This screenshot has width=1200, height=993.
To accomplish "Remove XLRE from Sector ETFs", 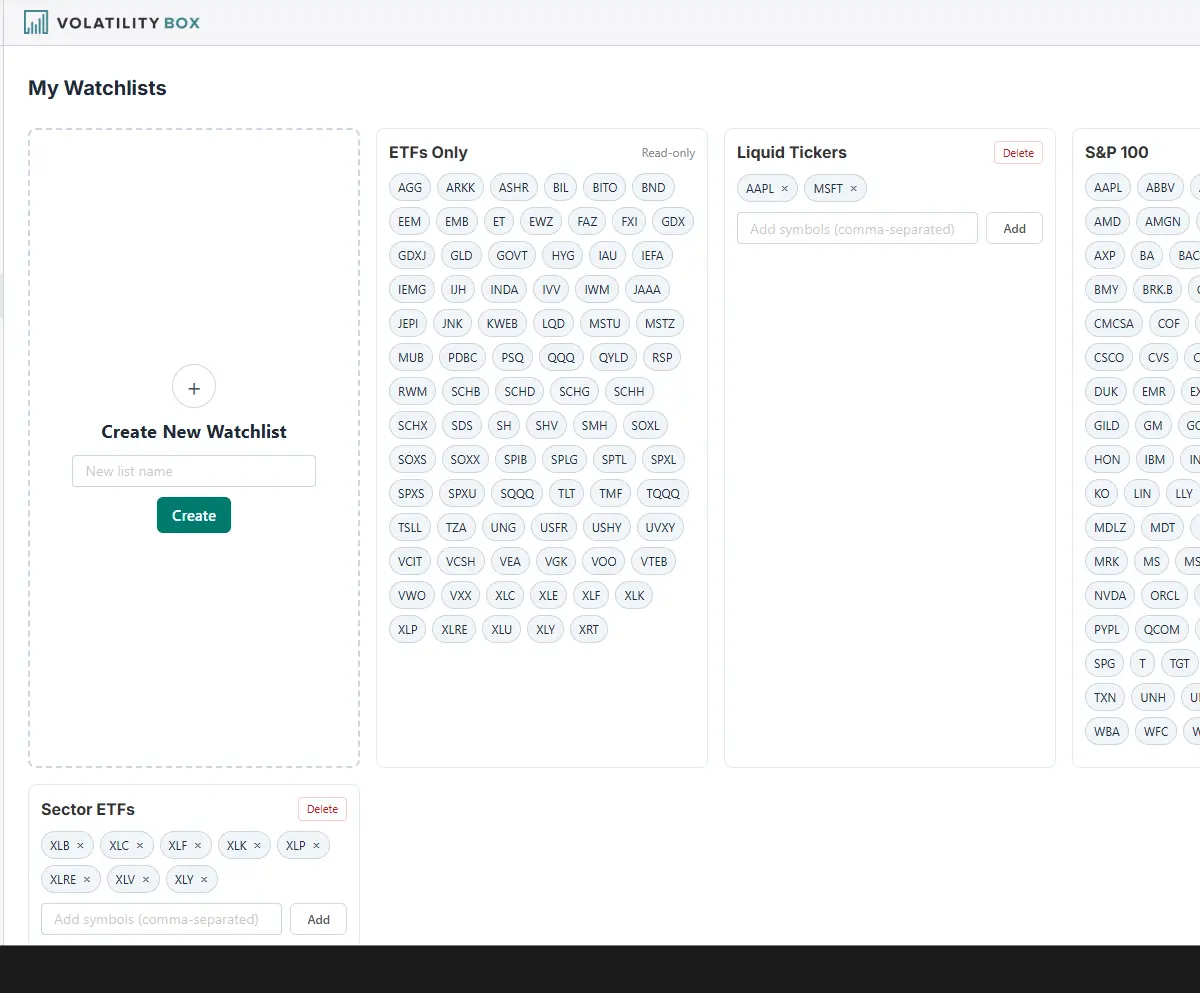I will [86, 880].
